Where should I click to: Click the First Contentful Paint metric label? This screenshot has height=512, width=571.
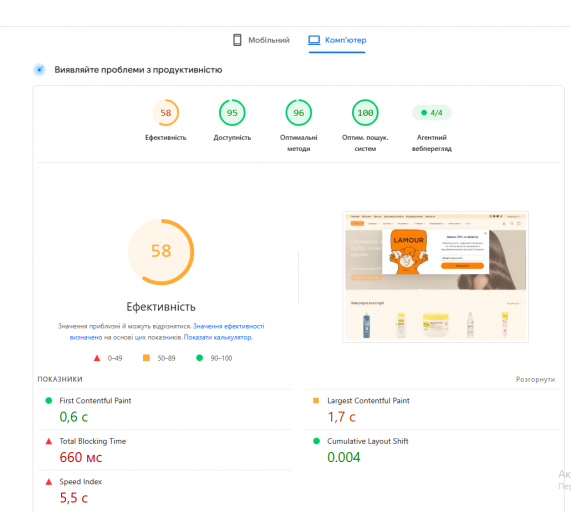95,401
